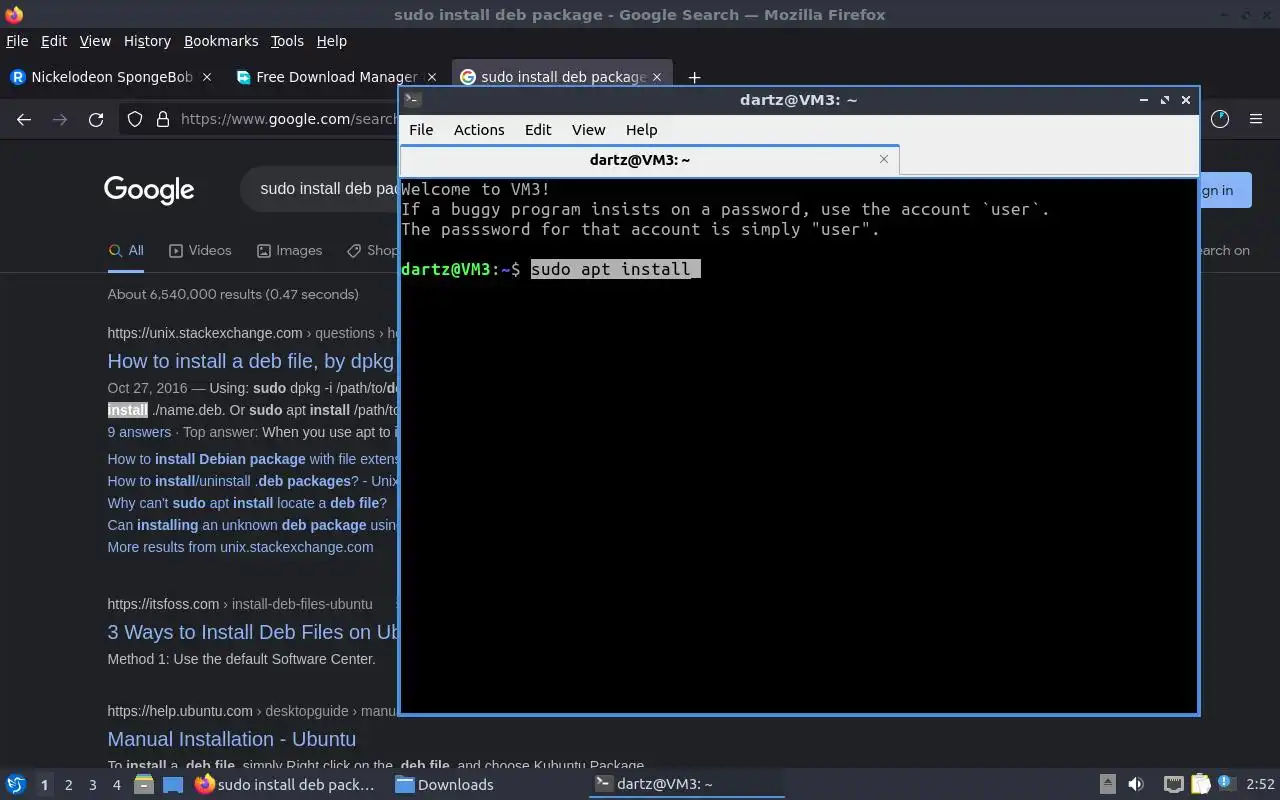Screen dimensions: 1280x800
Task: Open a new Firefox tab with plus button
Action: (694, 77)
